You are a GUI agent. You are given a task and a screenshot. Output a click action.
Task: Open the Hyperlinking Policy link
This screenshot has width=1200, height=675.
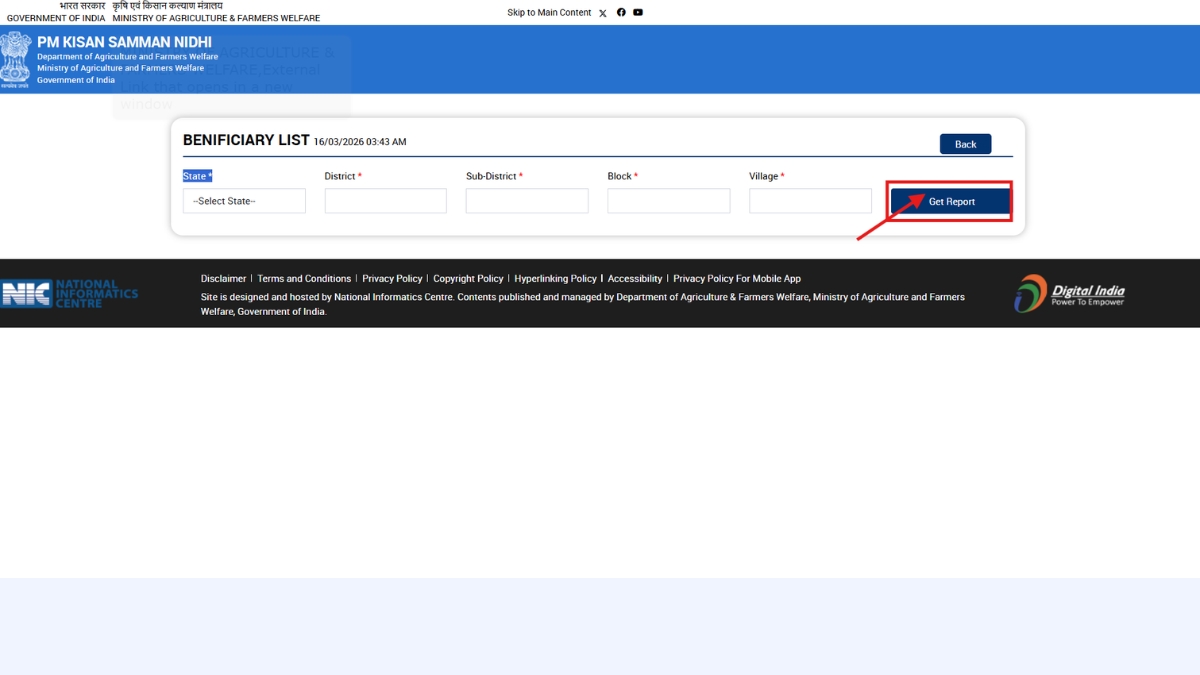click(x=555, y=279)
